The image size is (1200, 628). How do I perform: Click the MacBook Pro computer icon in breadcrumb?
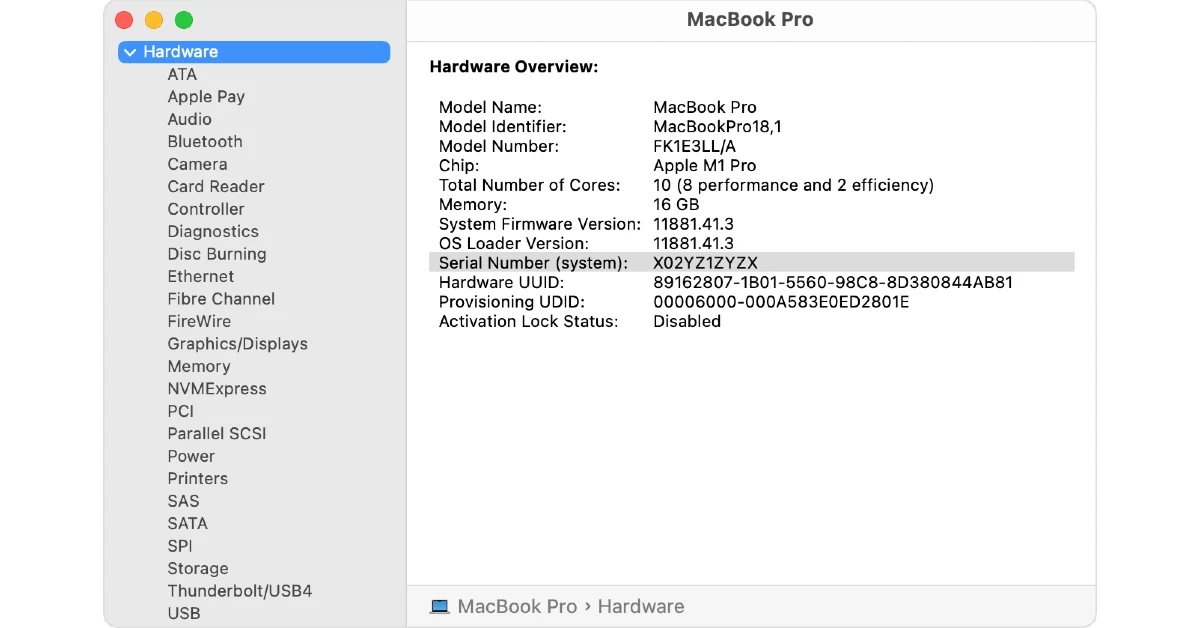point(438,605)
